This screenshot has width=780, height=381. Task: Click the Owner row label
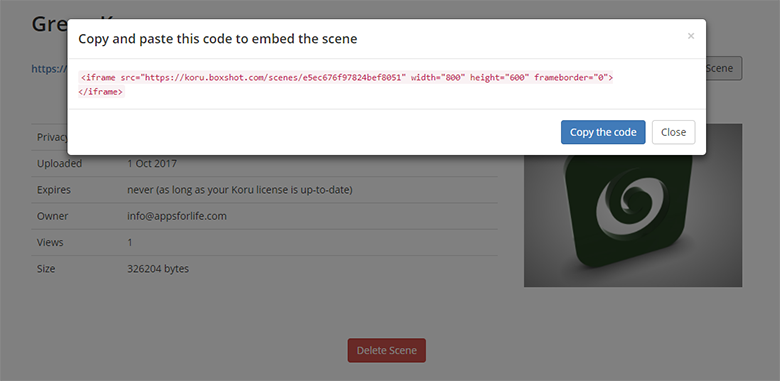pos(52,216)
